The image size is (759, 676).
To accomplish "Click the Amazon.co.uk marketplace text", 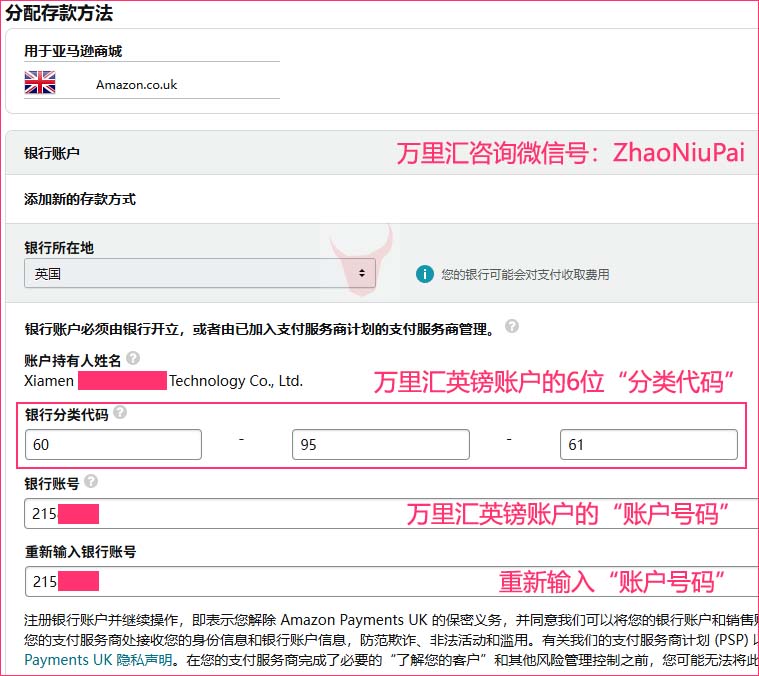I will [x=137, y=85].
